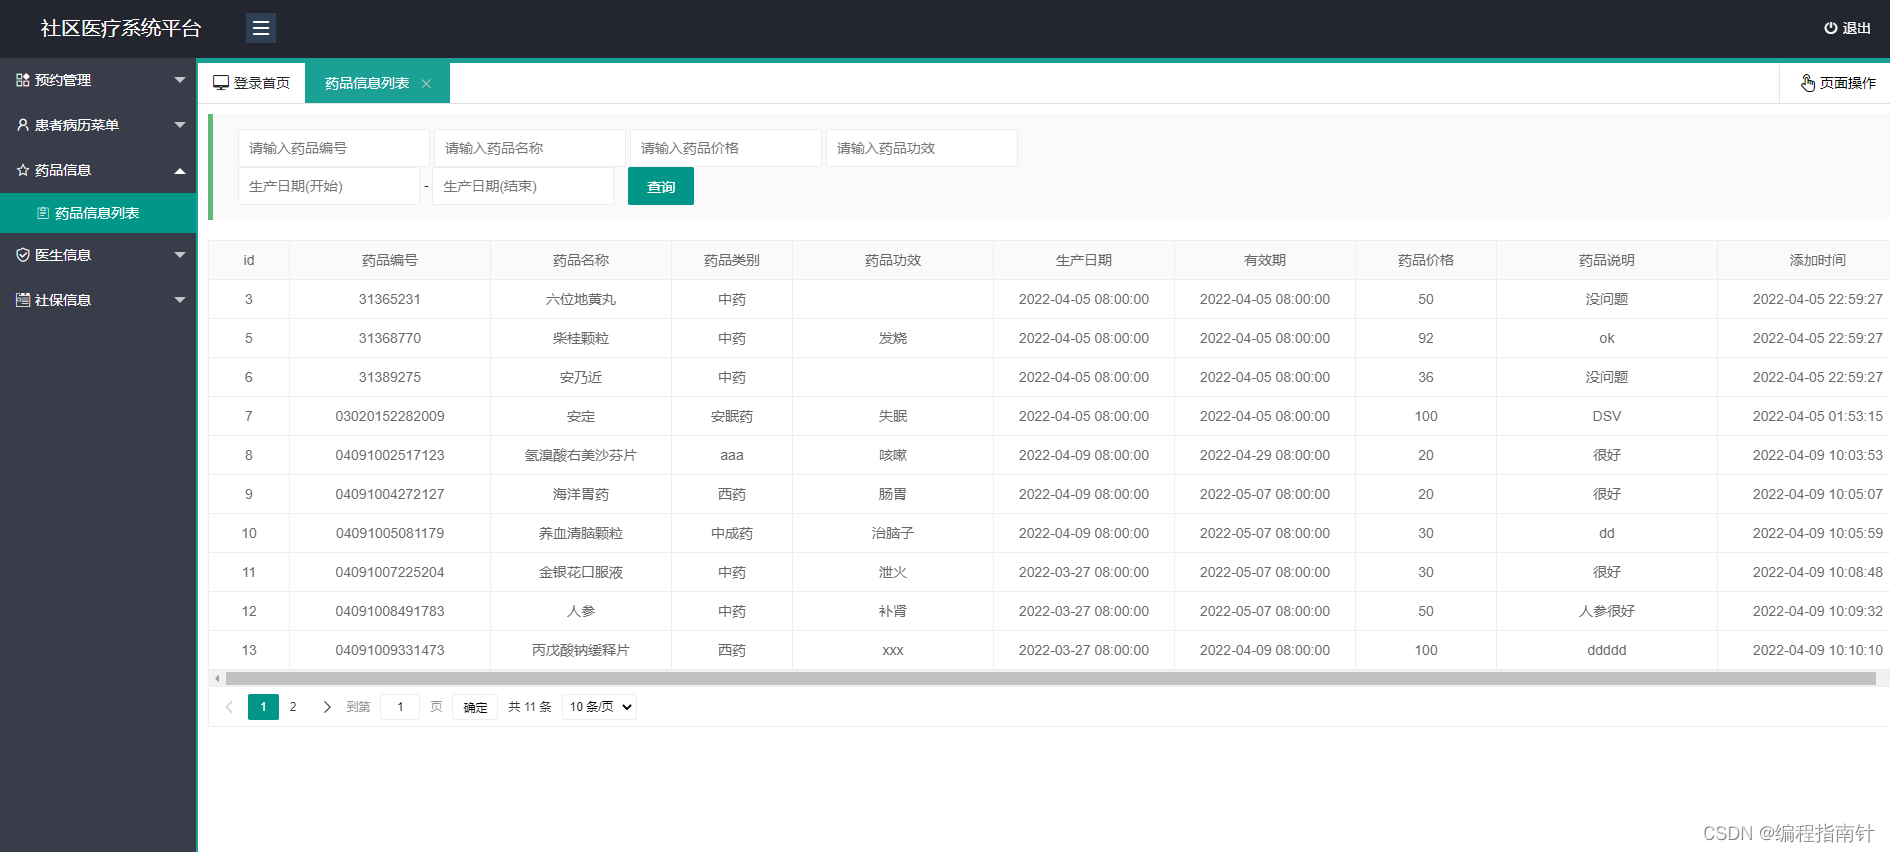
Task: Click the horizontal table scrollbar
Action: pyautogui.click(x=1050, y=679)
